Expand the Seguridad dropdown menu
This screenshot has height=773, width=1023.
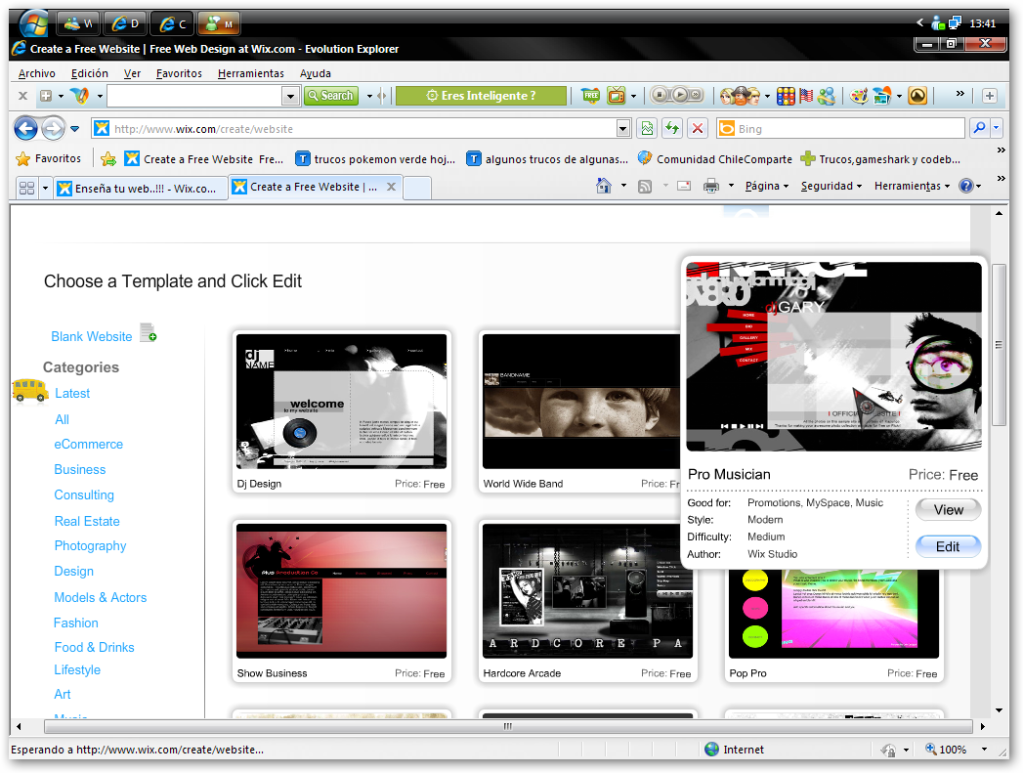pos(831,187)
